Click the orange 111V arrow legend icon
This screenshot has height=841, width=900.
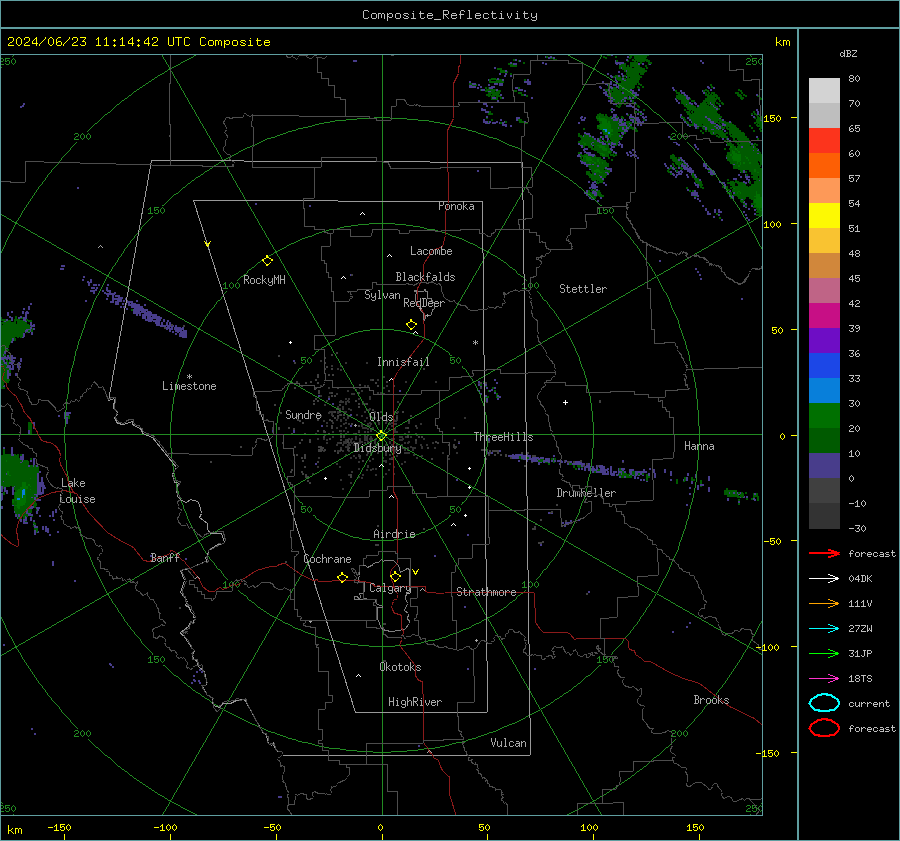coord(824,603)
